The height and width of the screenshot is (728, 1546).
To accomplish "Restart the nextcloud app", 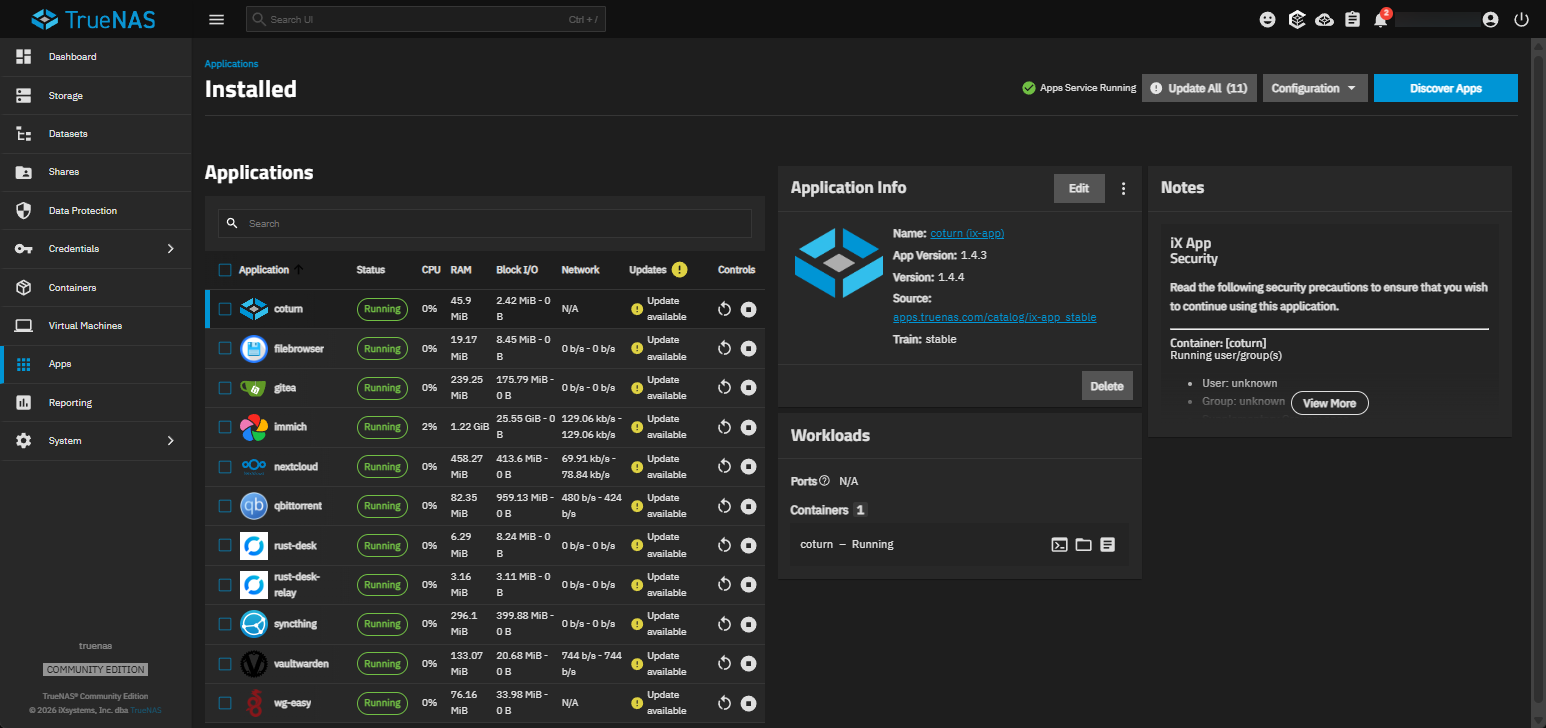I will (x=725, y=467).
